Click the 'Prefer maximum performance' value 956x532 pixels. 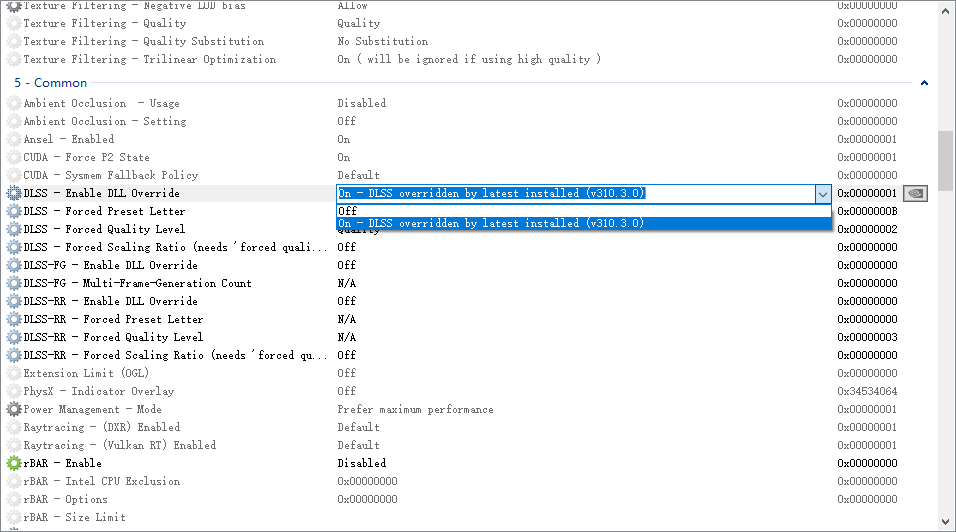(x=415, y=409)
